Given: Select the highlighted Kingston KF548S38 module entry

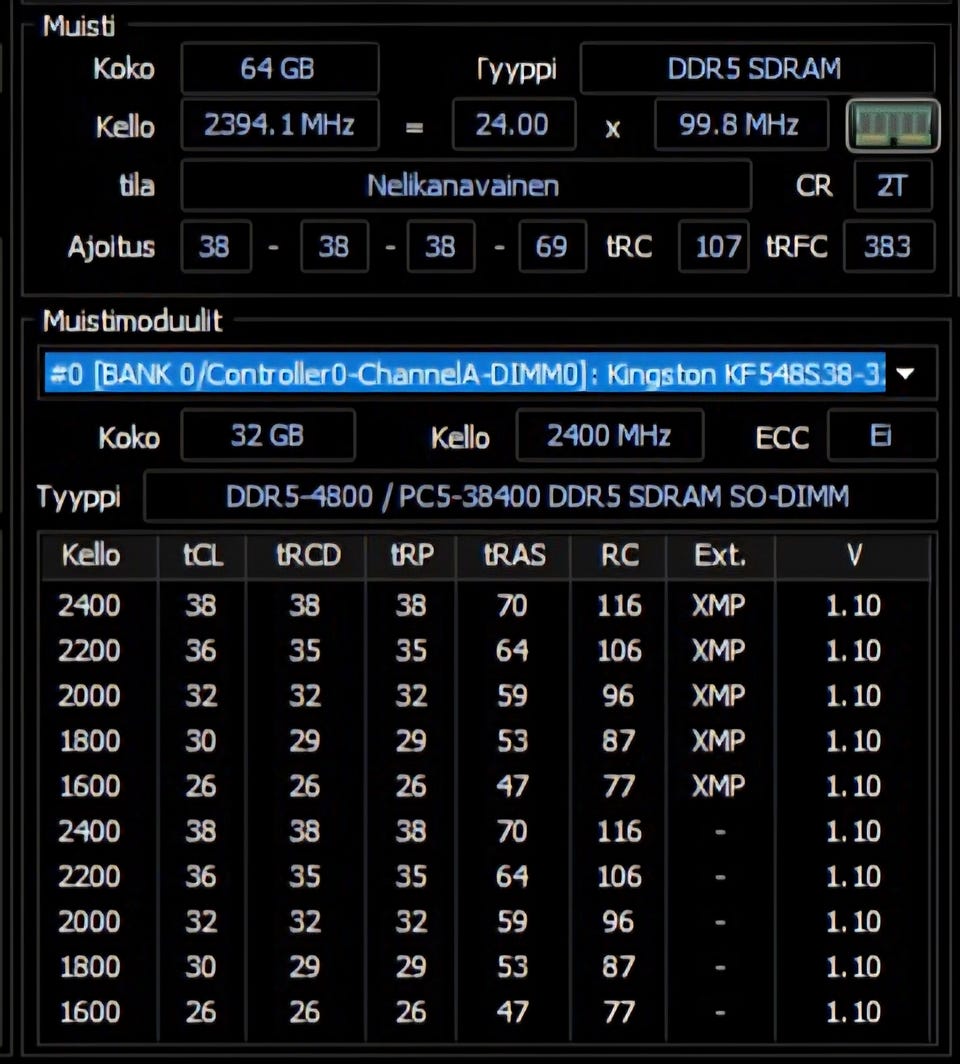Looking at the screenshot, I should click(465, 374).
